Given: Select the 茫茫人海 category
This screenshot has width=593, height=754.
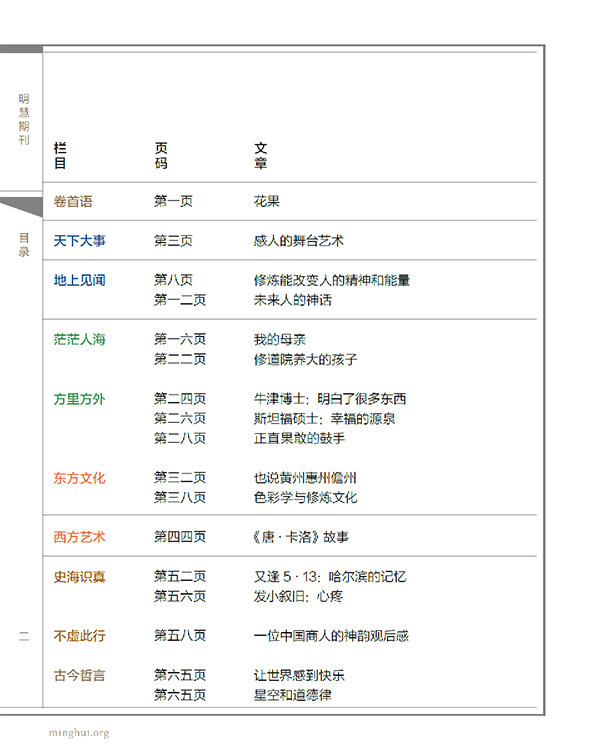Looking at the screenshot, I should coord(79,339).
